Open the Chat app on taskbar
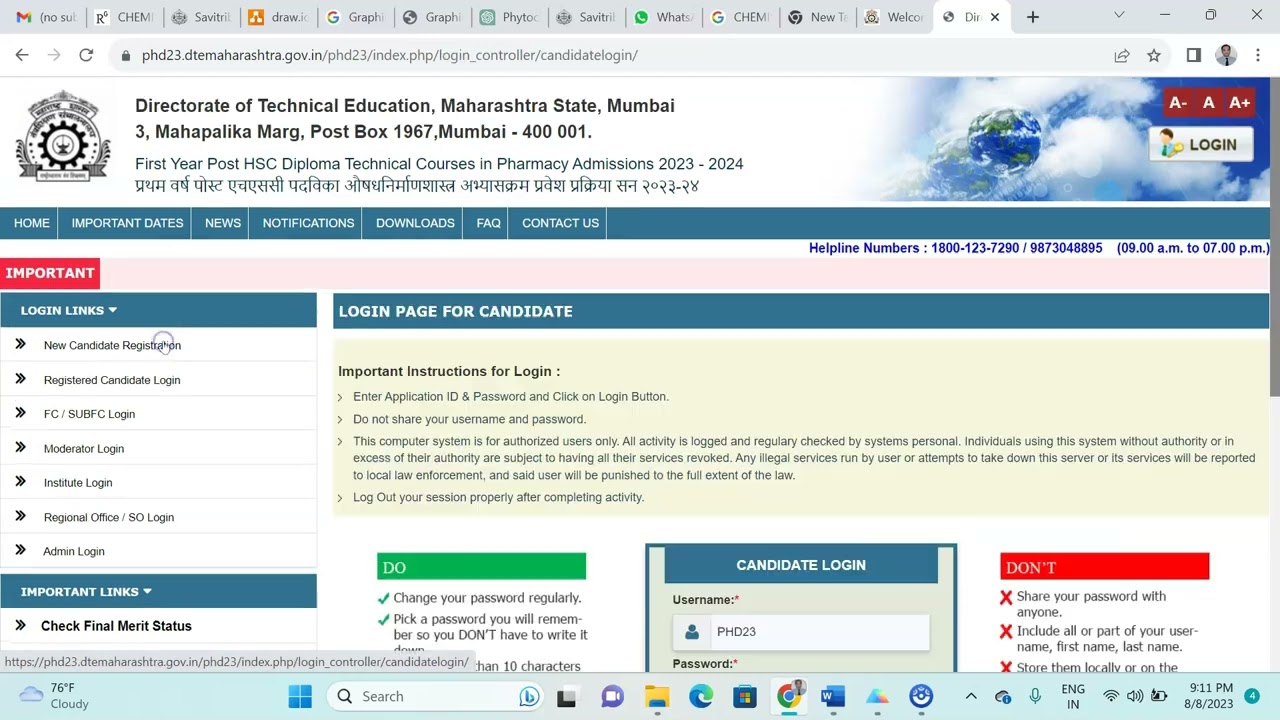 pos(612,696)
